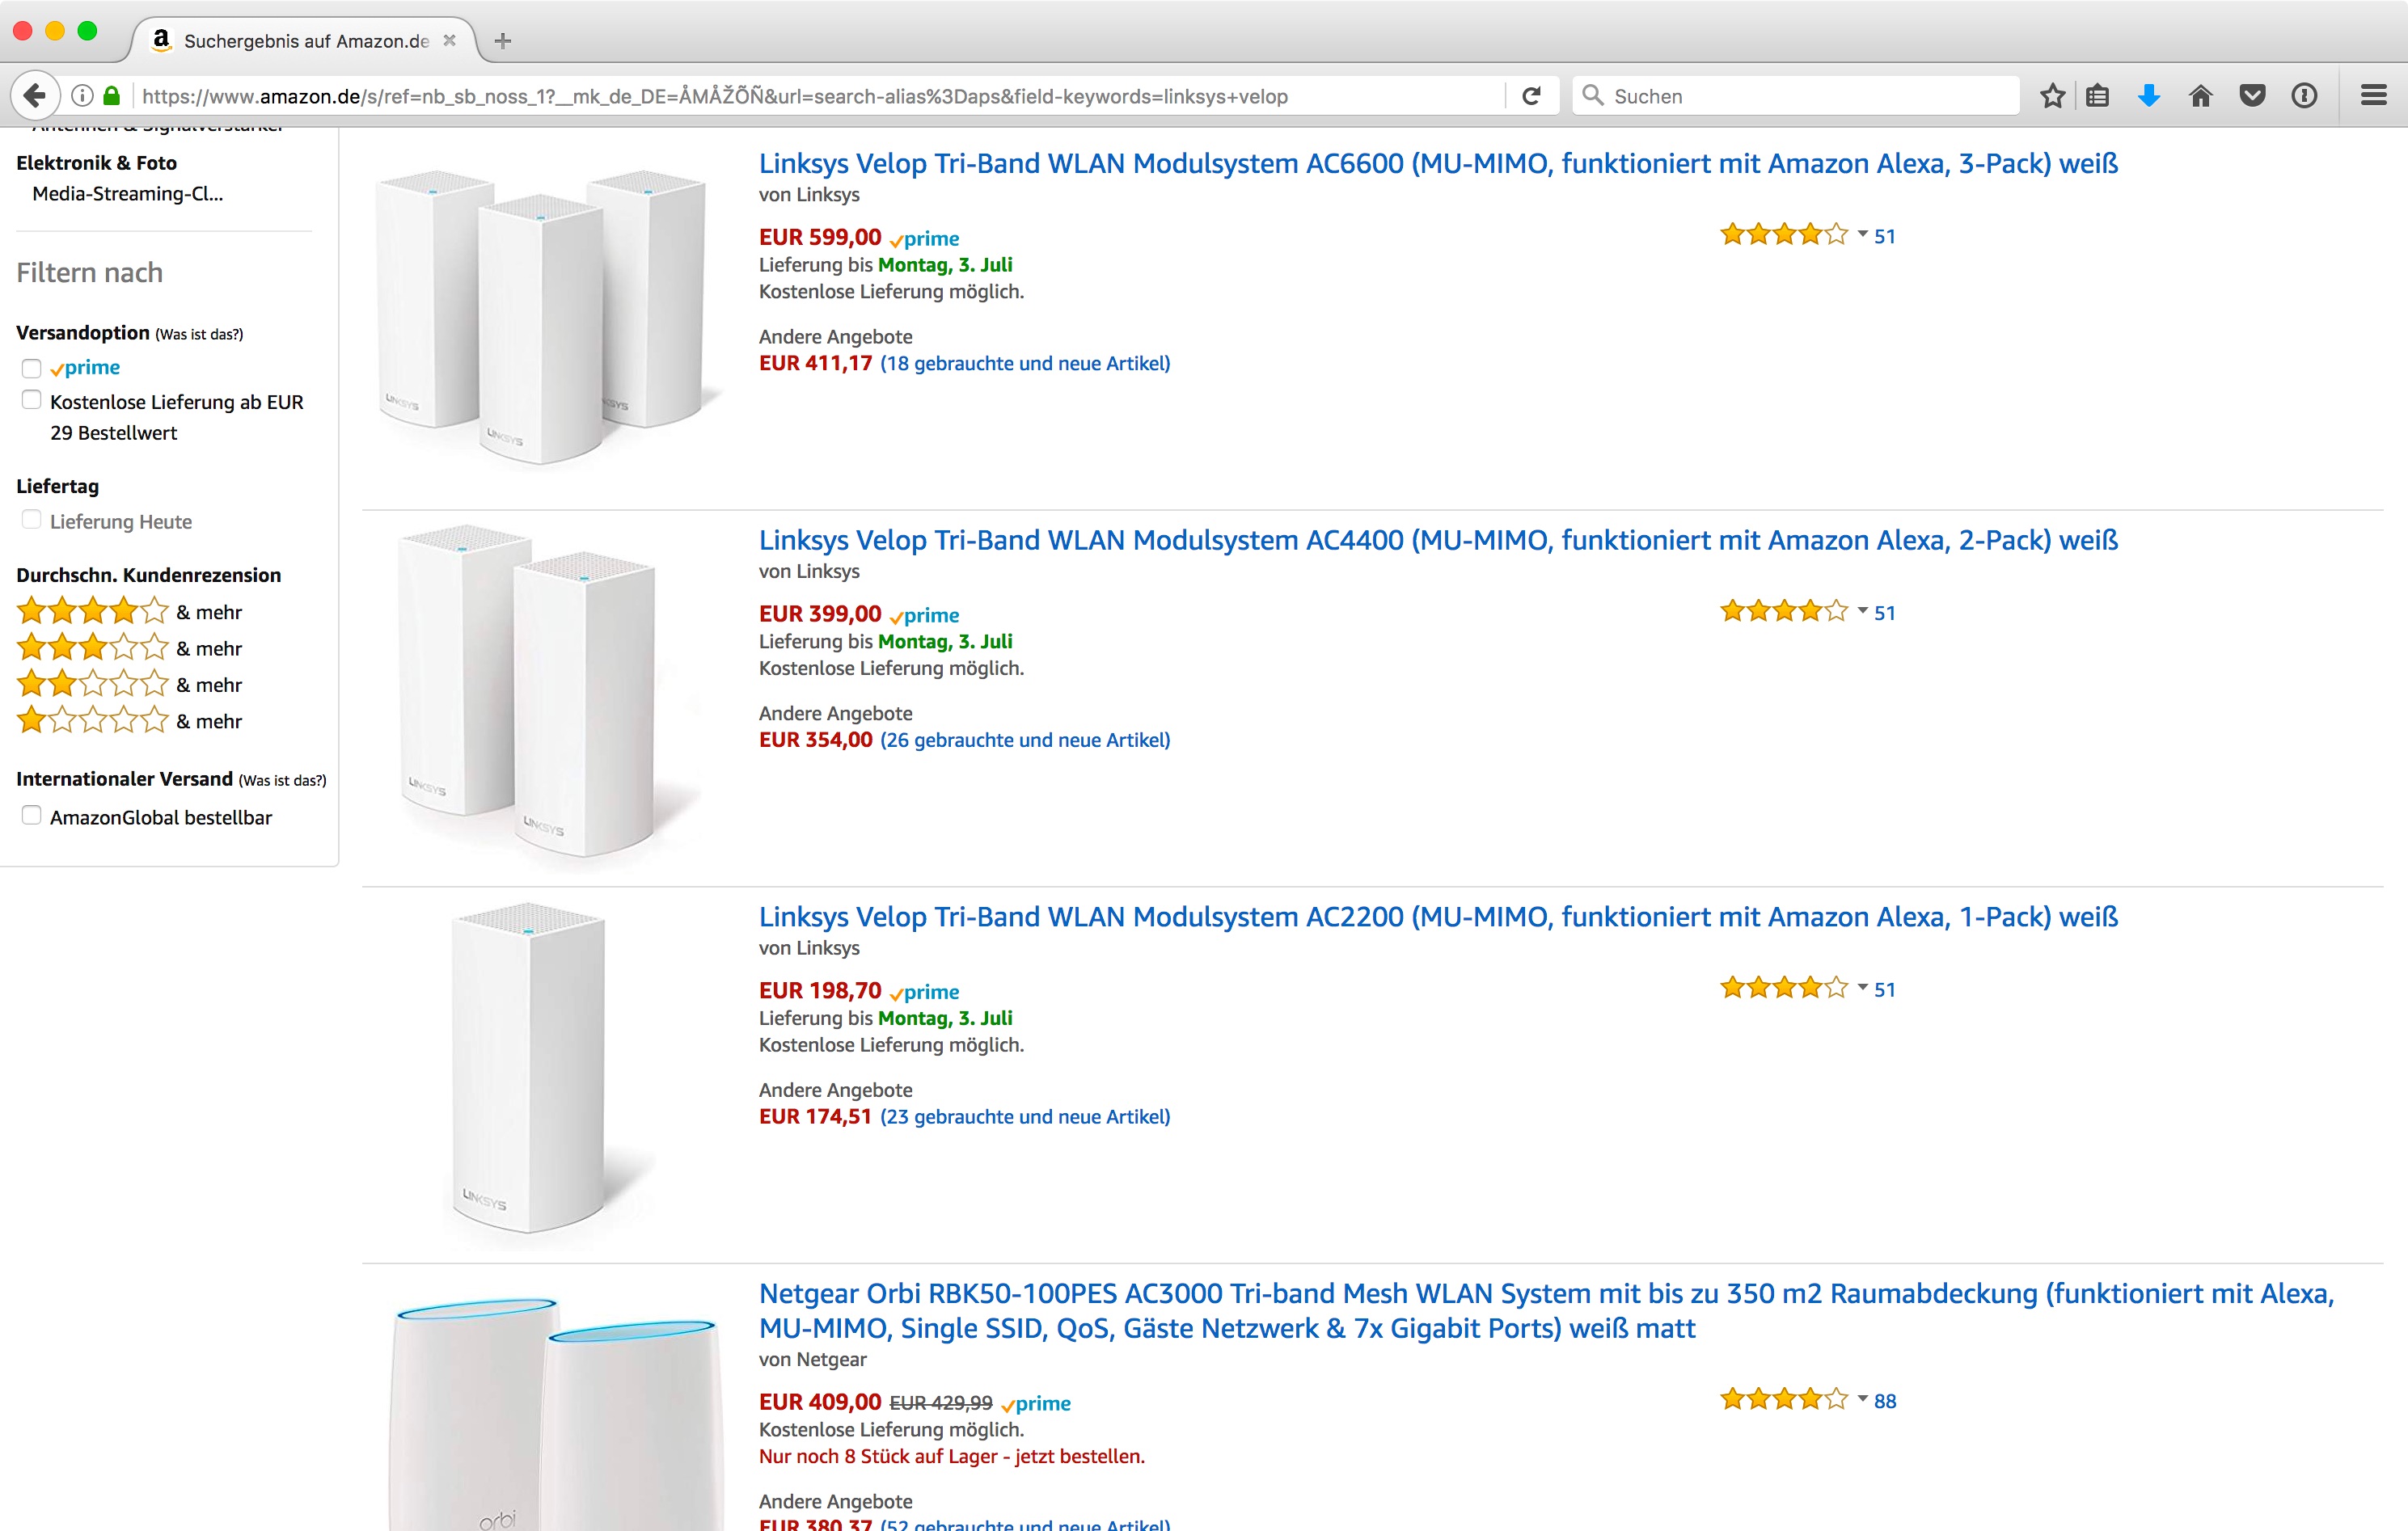Filter by four stars & mehr rating
The image size is (2408, 1531).
[x=128, y=612]
